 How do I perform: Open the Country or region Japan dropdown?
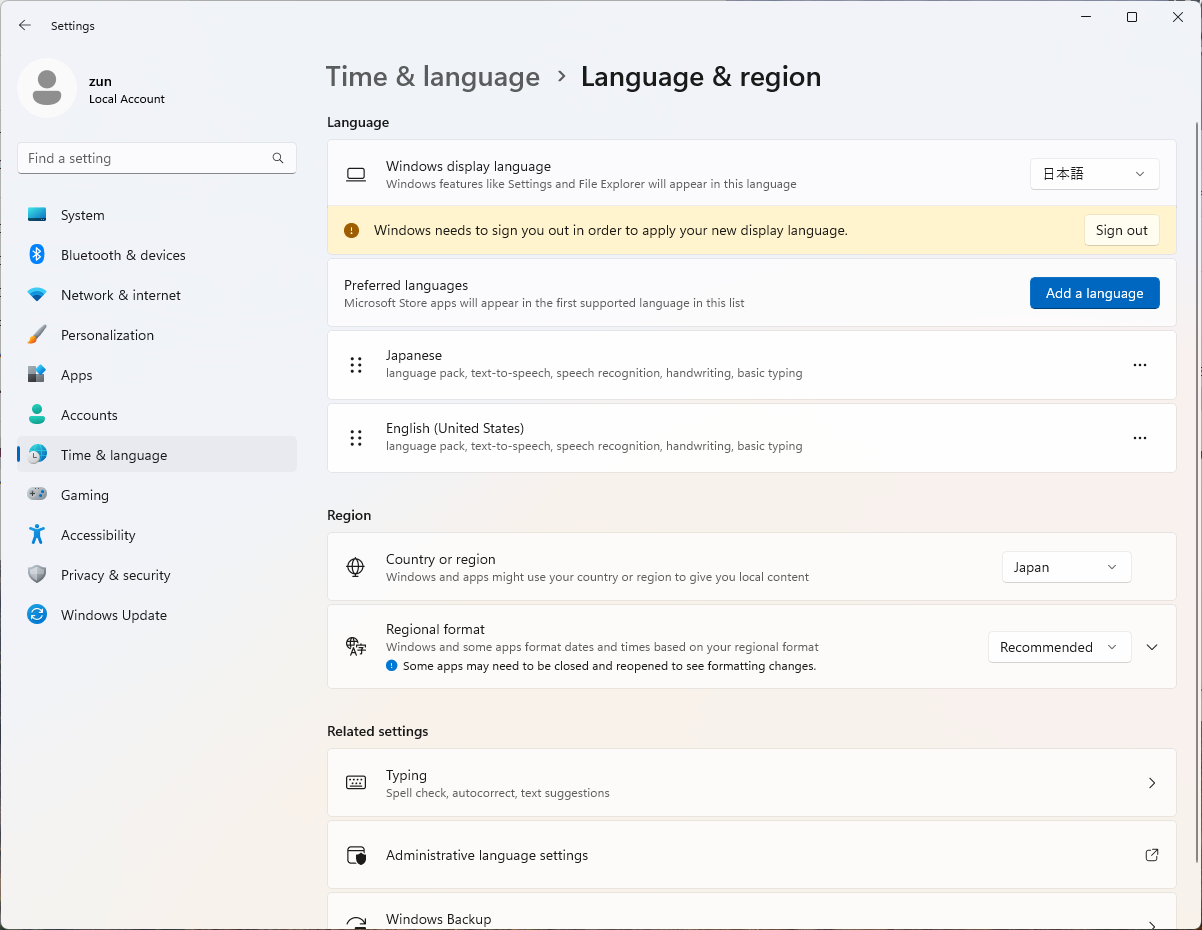point(1067,567)
